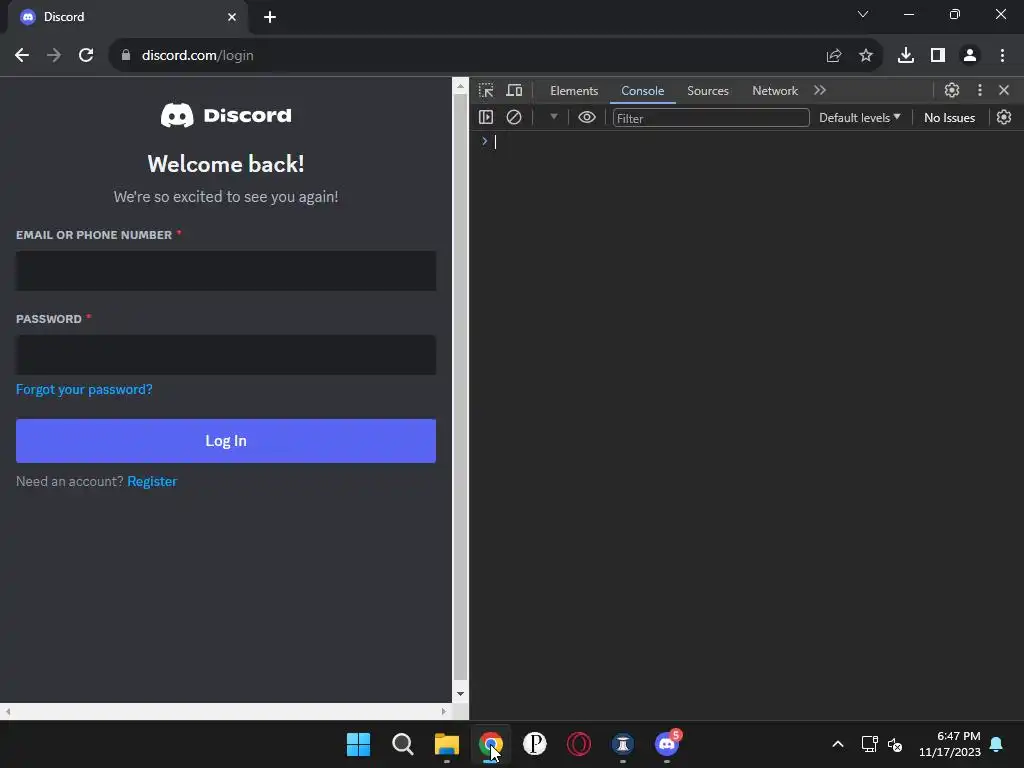Click the console prompt input line
This screenshot has width=1024, height=768.
point(751,142)
